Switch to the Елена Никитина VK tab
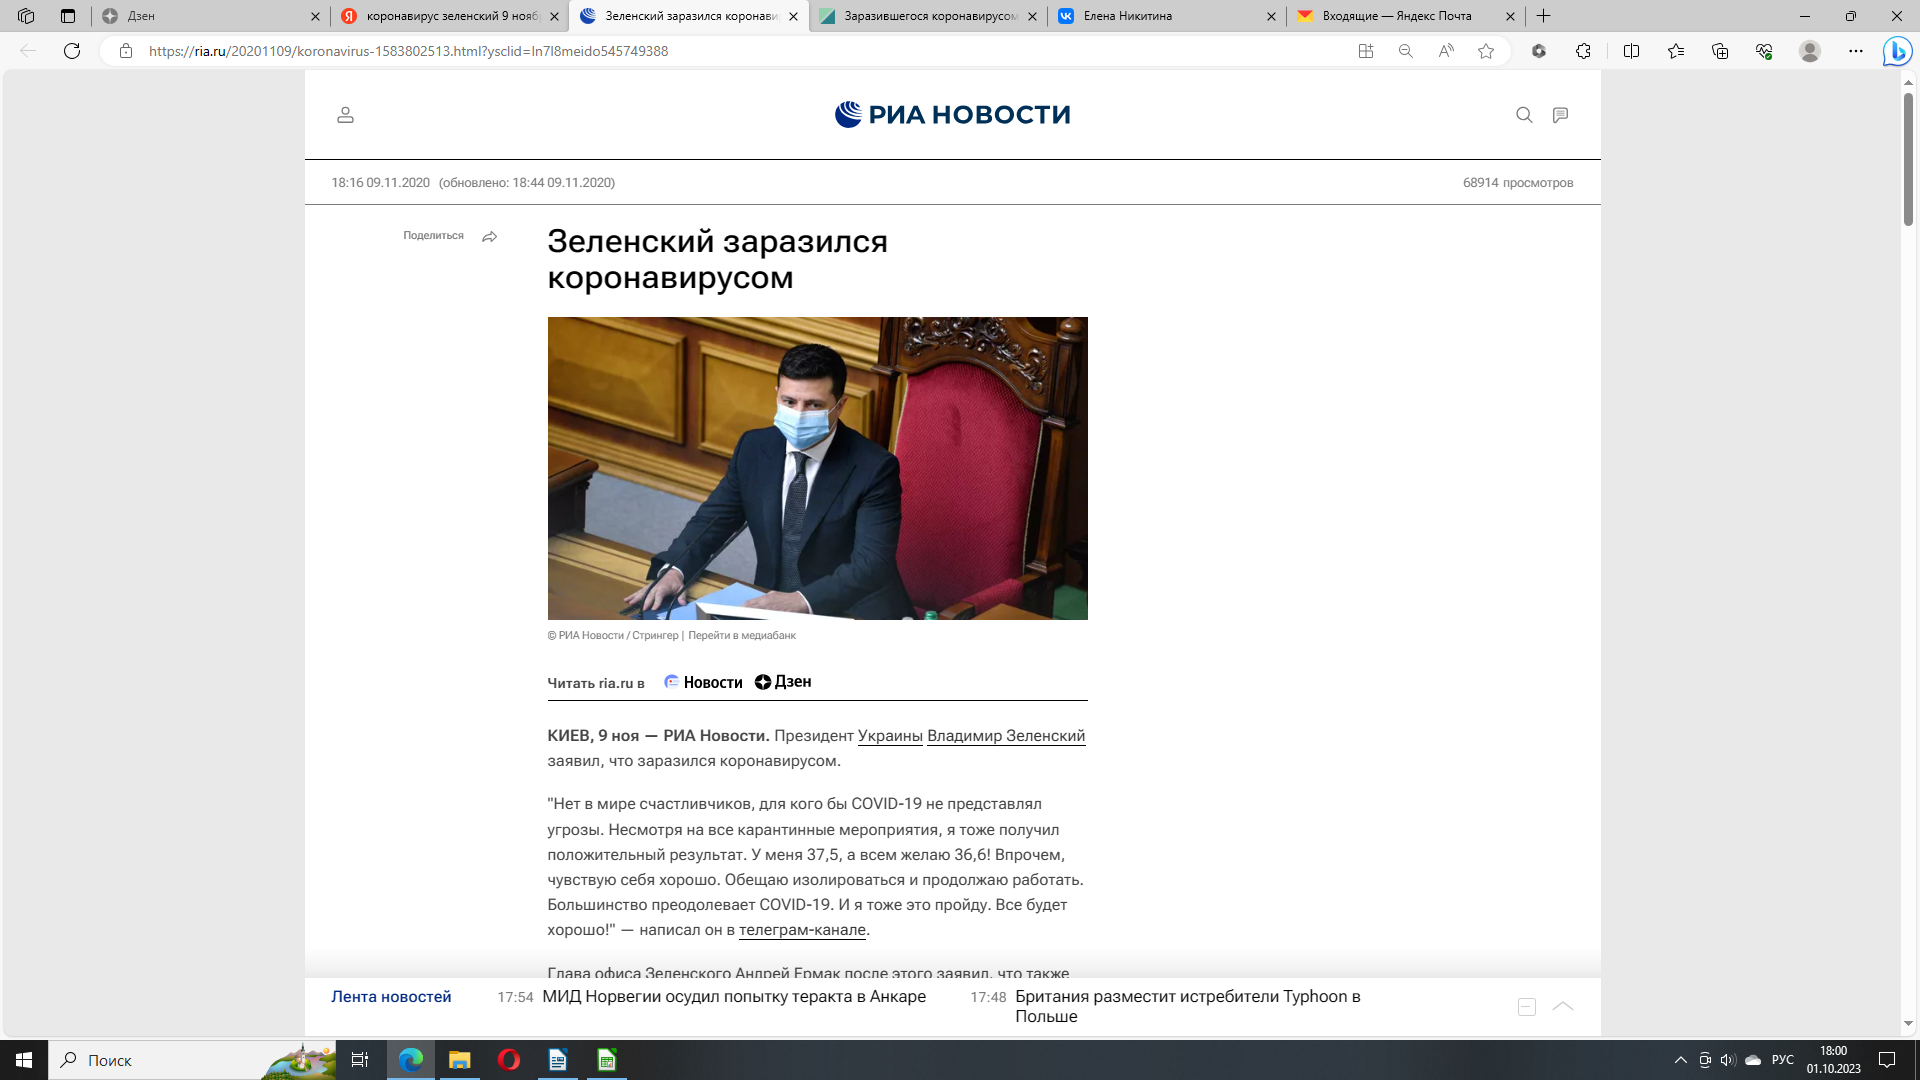 1167,16
